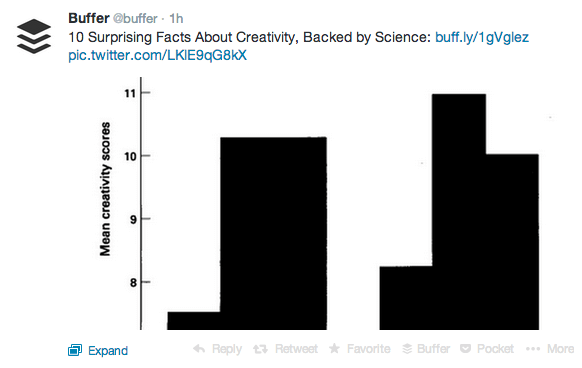The width and height of the screenshot is (582, 368).
Task: Expand the tweet via Expand text
Action: coord(108,351)
